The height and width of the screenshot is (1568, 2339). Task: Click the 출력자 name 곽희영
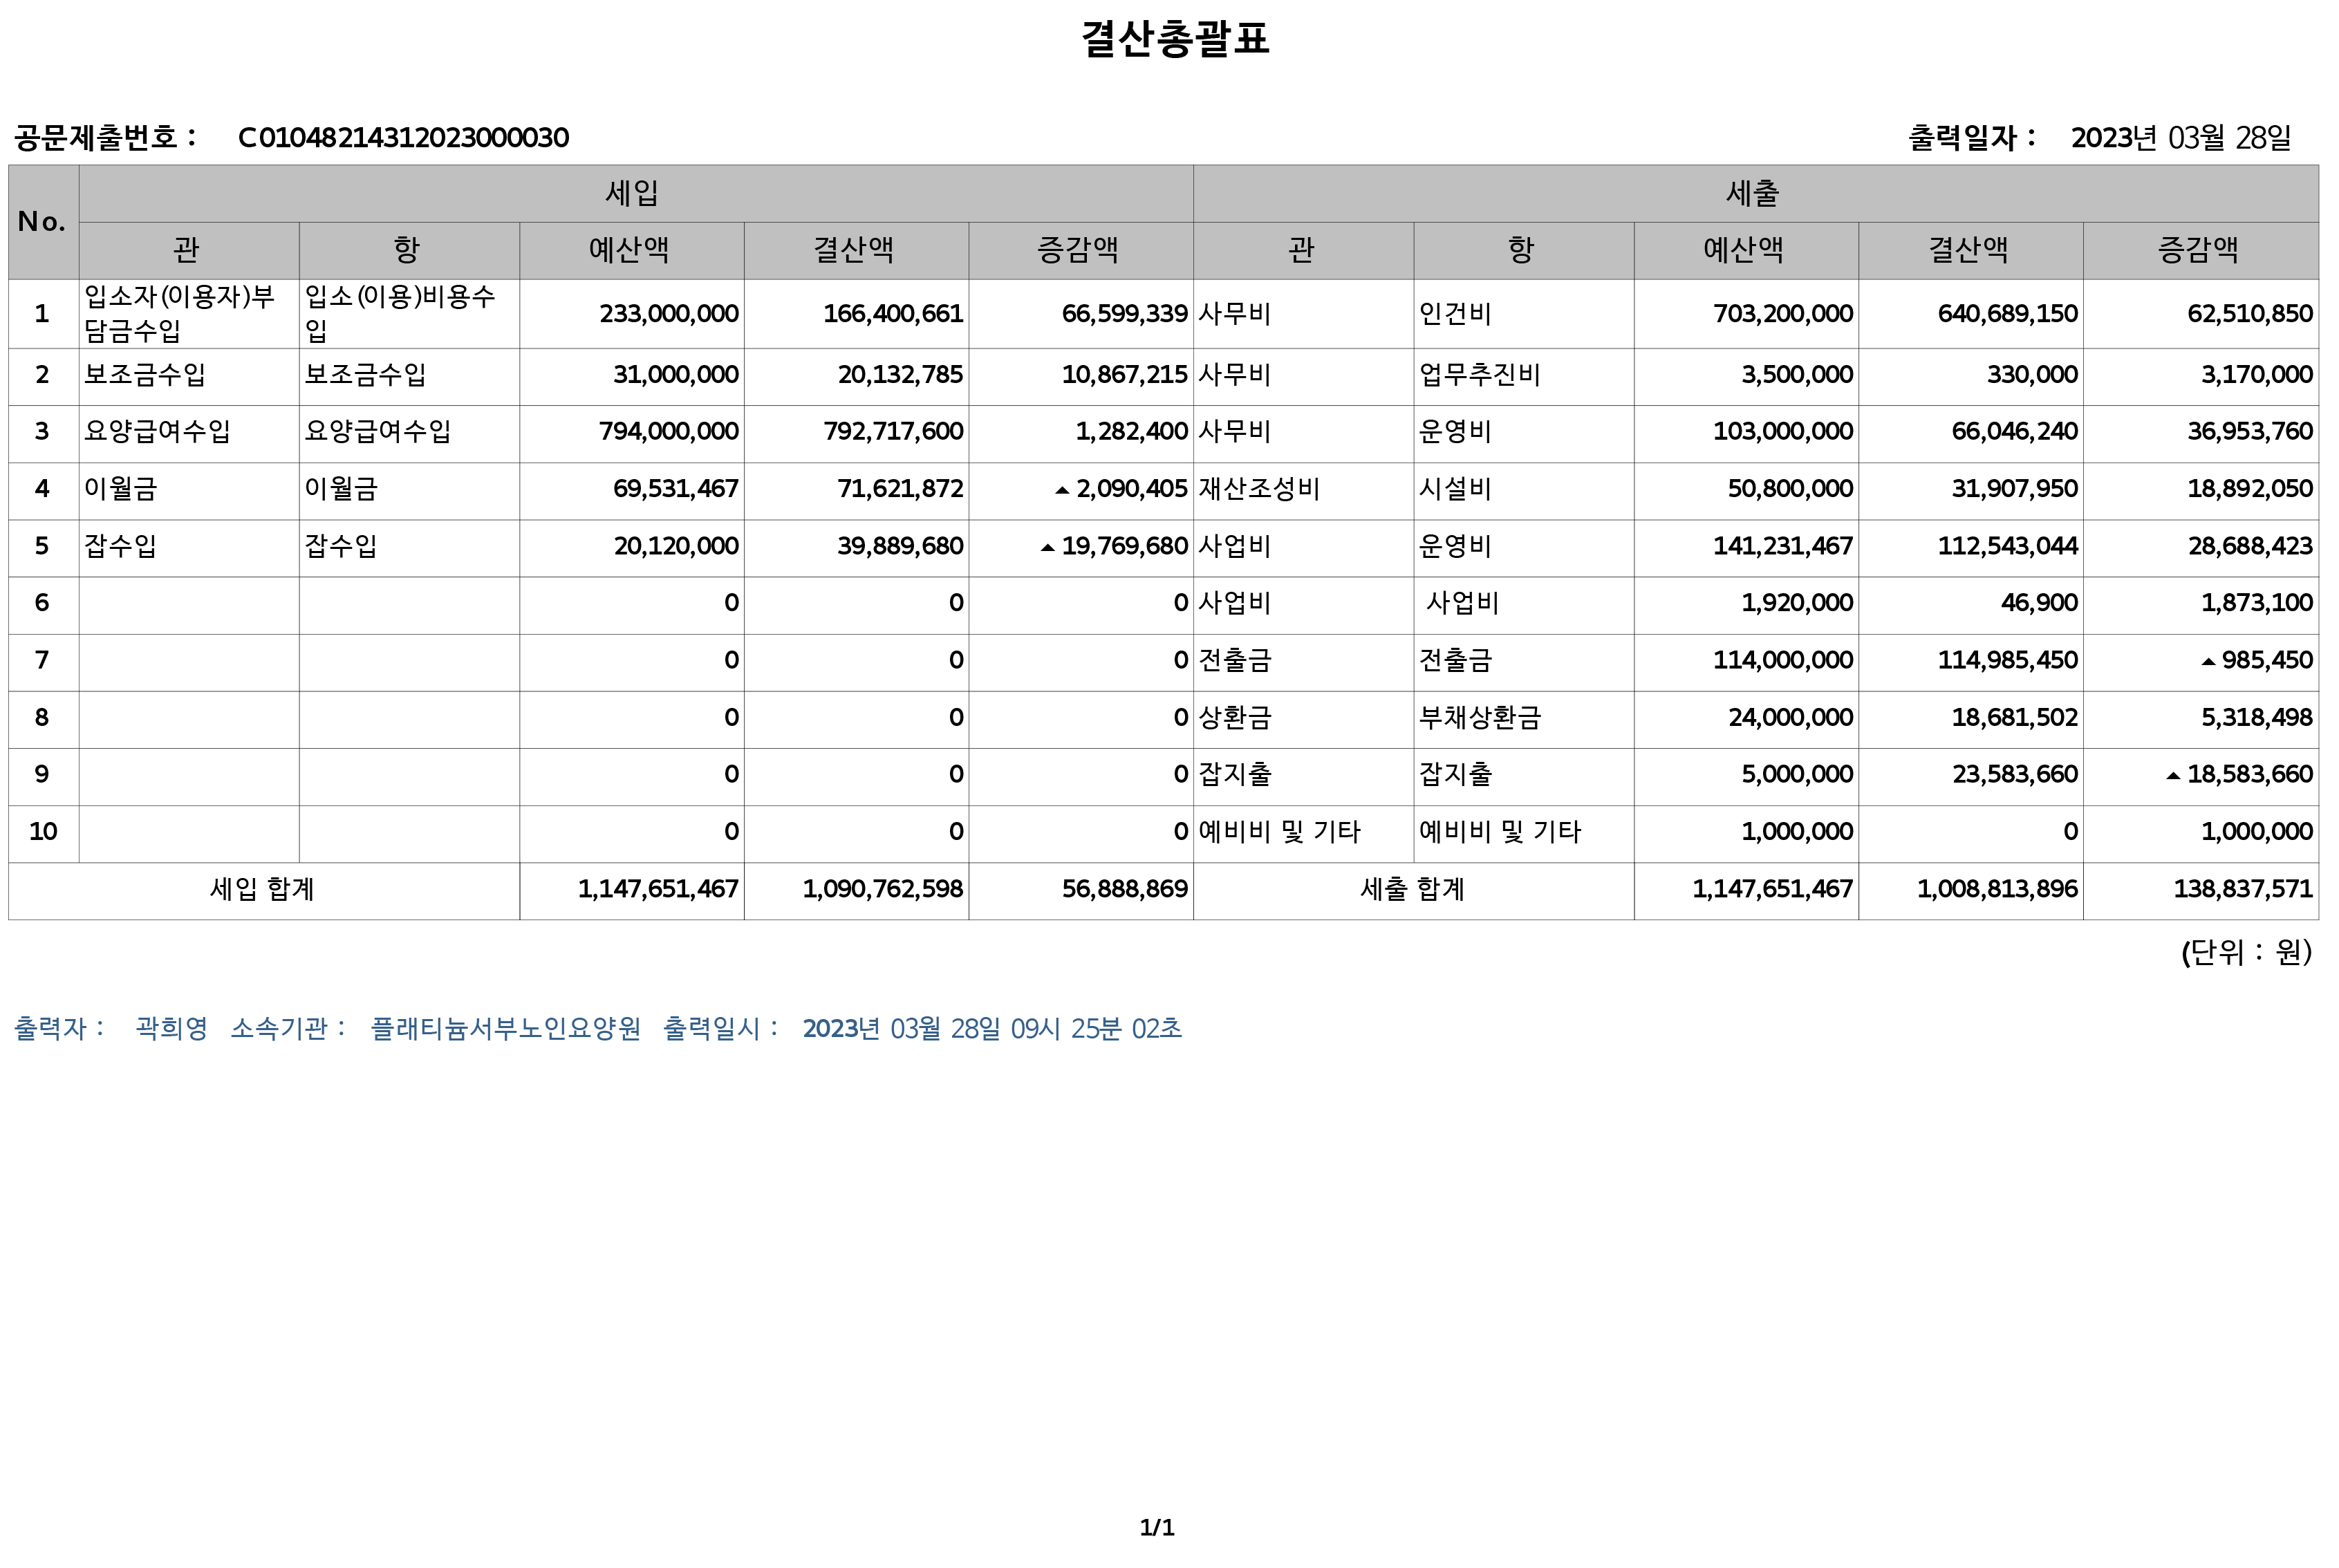171,1029
